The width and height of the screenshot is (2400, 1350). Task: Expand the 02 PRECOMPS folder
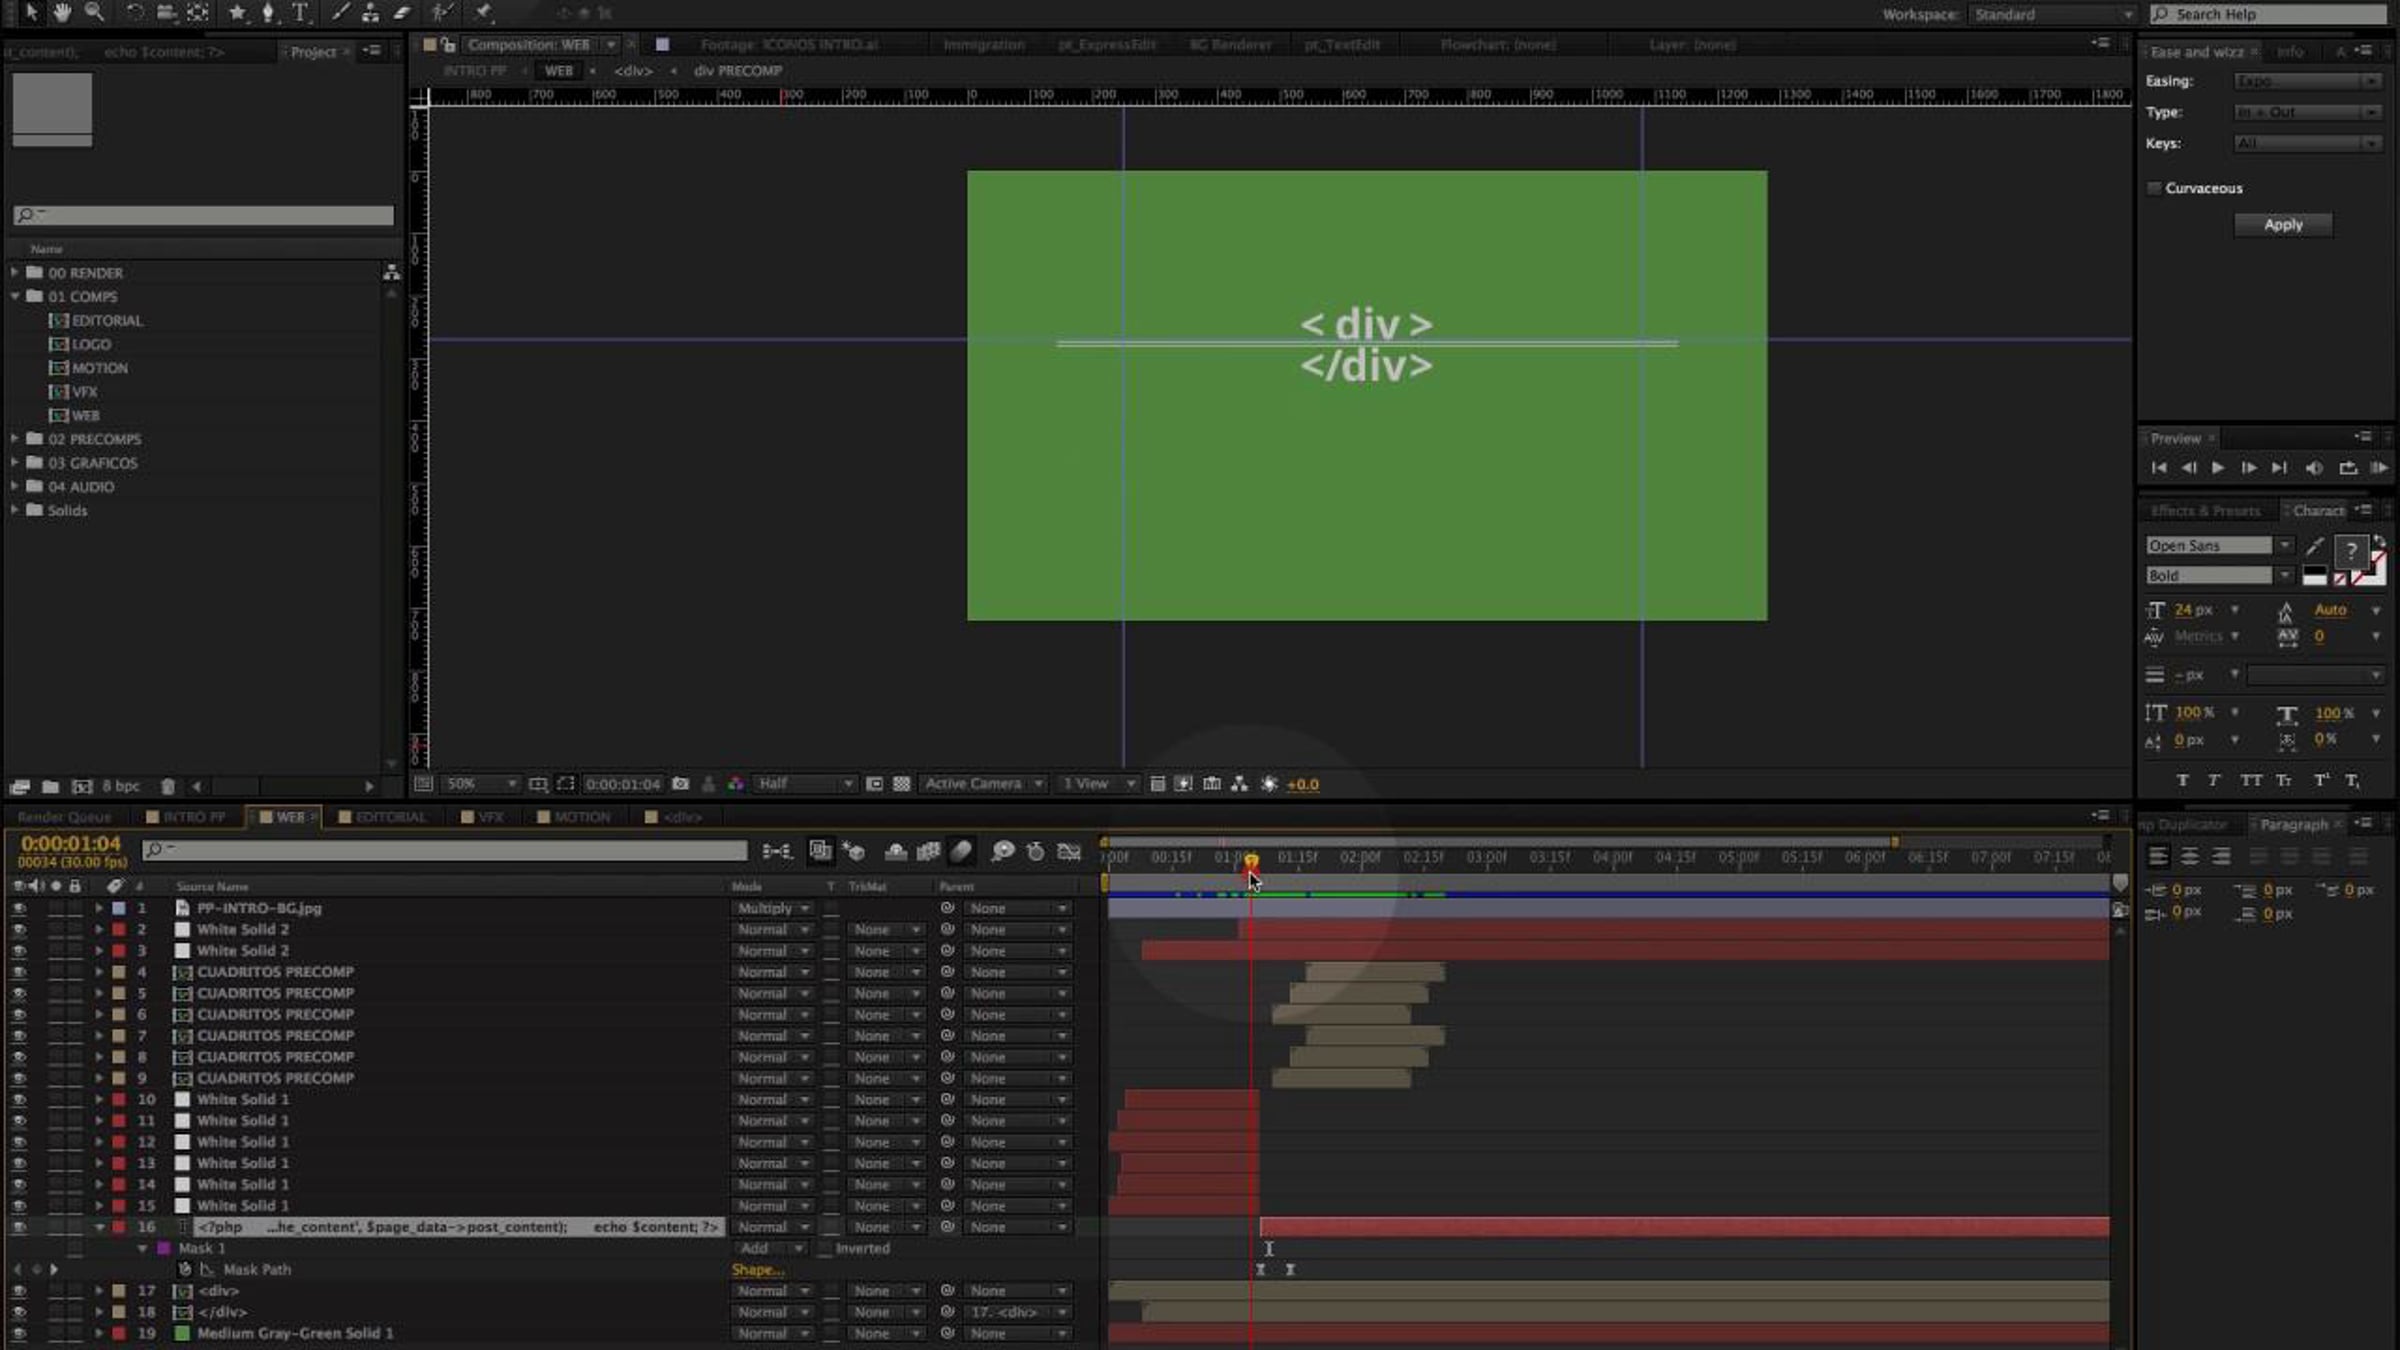tap(15, 439)
